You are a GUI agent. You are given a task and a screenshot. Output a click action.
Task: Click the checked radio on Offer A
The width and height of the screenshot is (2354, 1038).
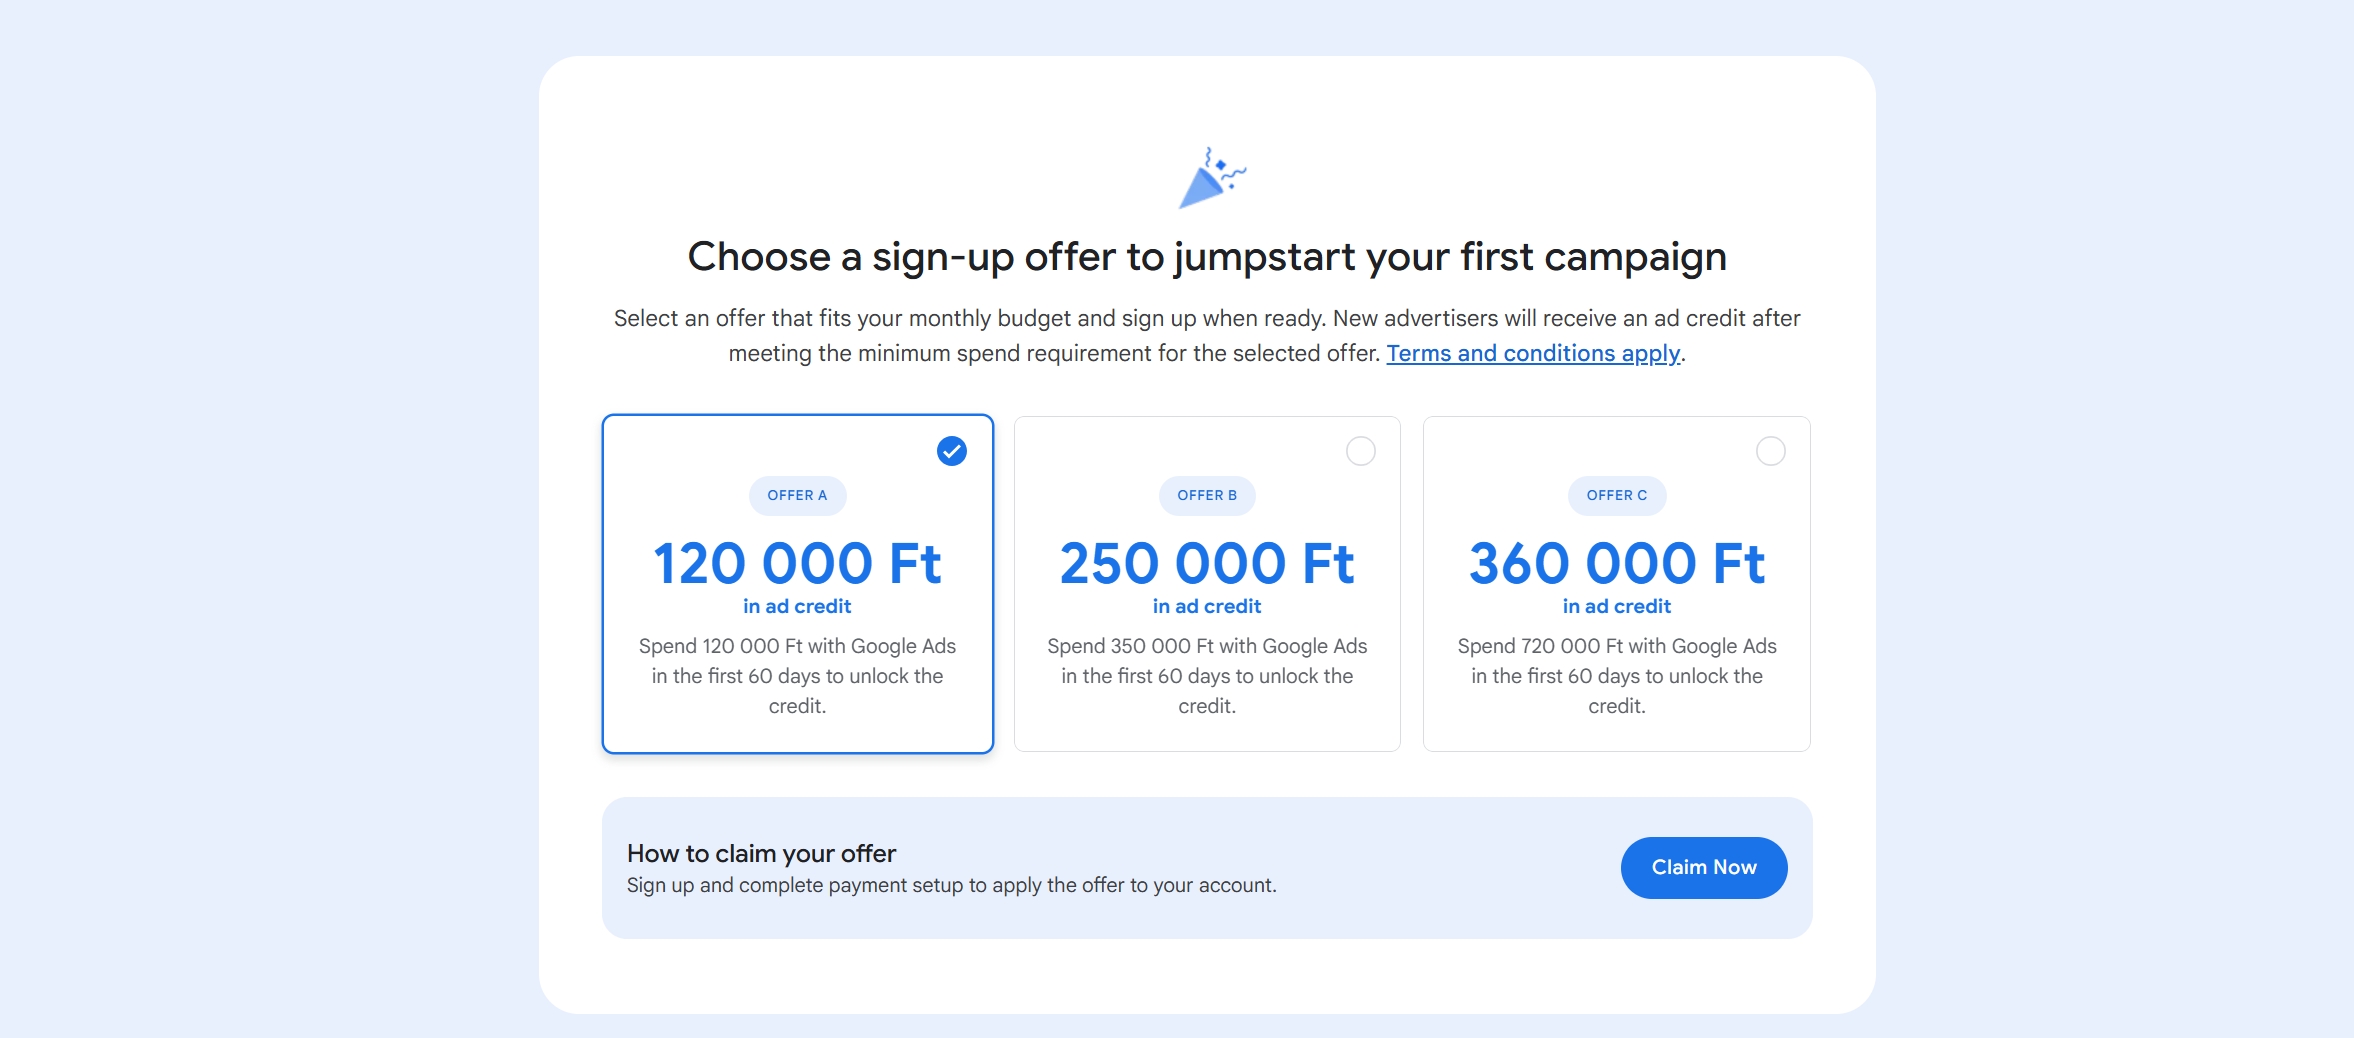click(952, 451)
